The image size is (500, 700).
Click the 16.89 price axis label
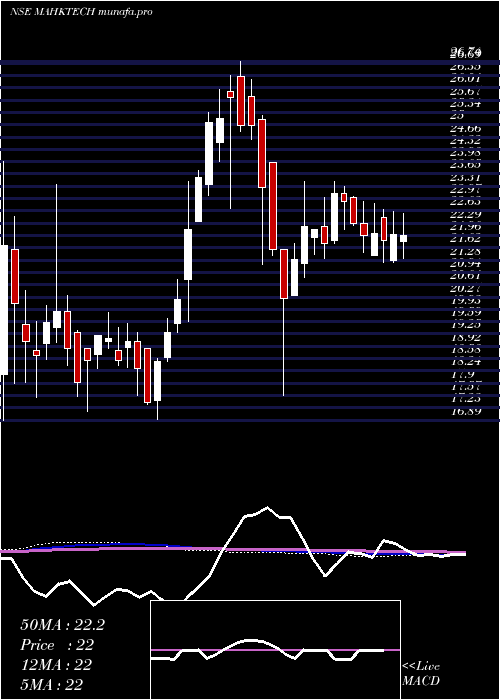(x=466, y=411)
